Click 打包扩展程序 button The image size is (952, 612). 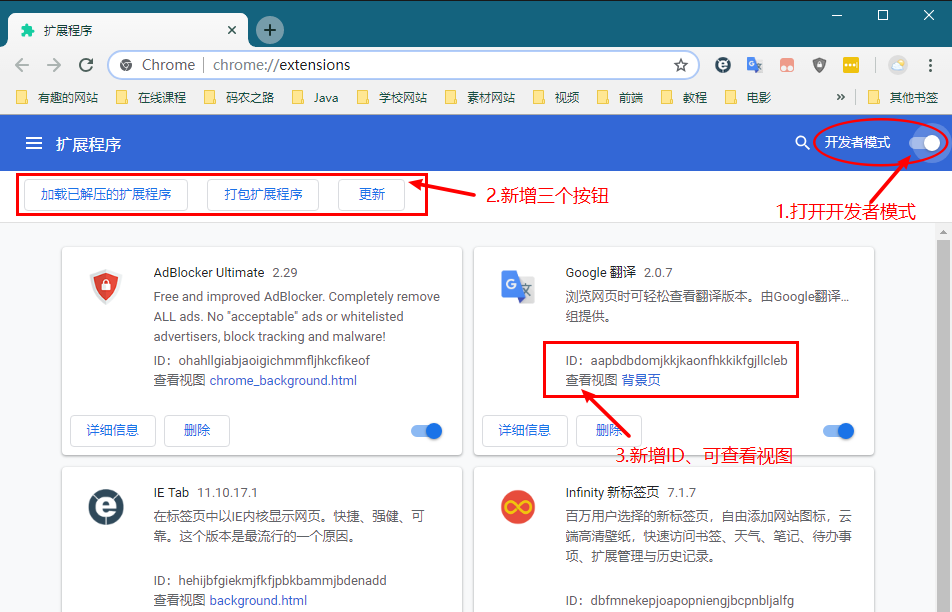point(263,194)
